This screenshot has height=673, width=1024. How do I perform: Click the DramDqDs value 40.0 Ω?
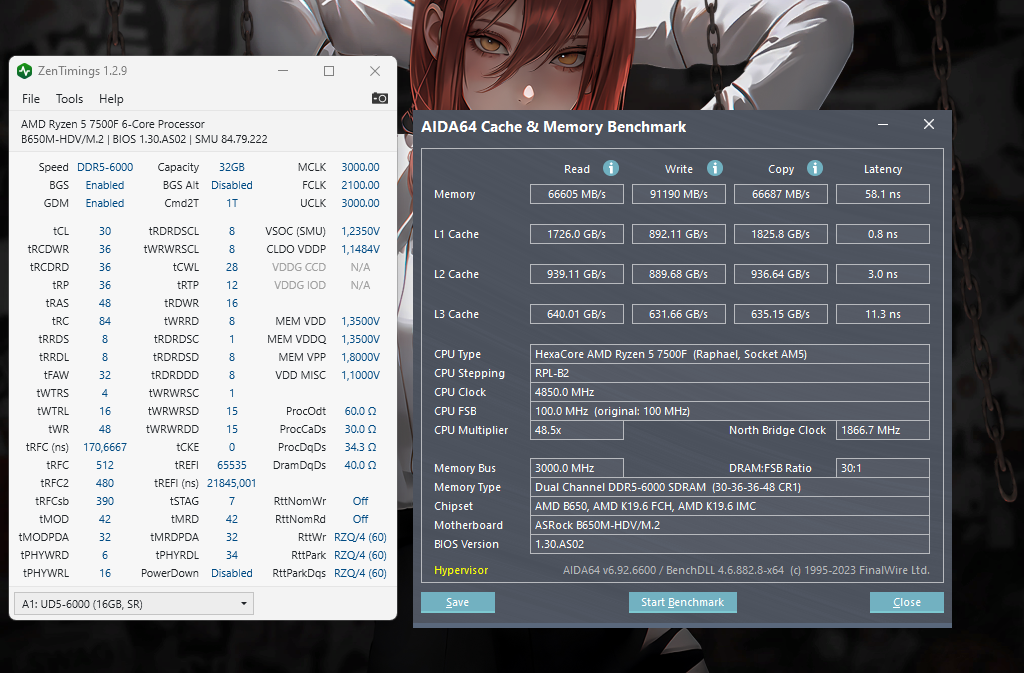360,465
